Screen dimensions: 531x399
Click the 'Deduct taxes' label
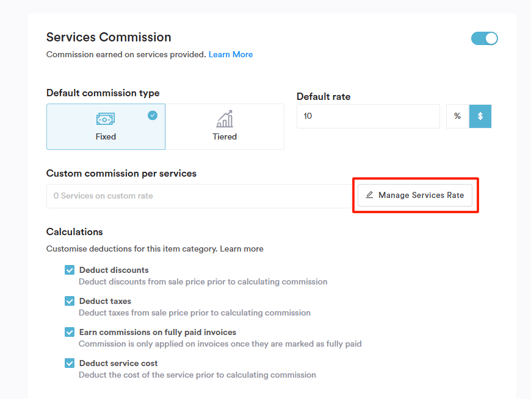click(105, 301)
